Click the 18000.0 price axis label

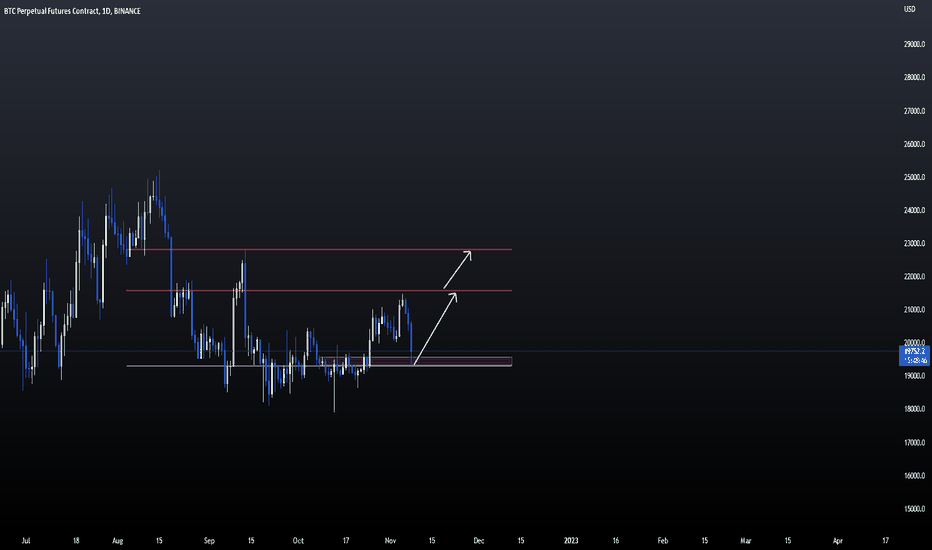[914, 409]
